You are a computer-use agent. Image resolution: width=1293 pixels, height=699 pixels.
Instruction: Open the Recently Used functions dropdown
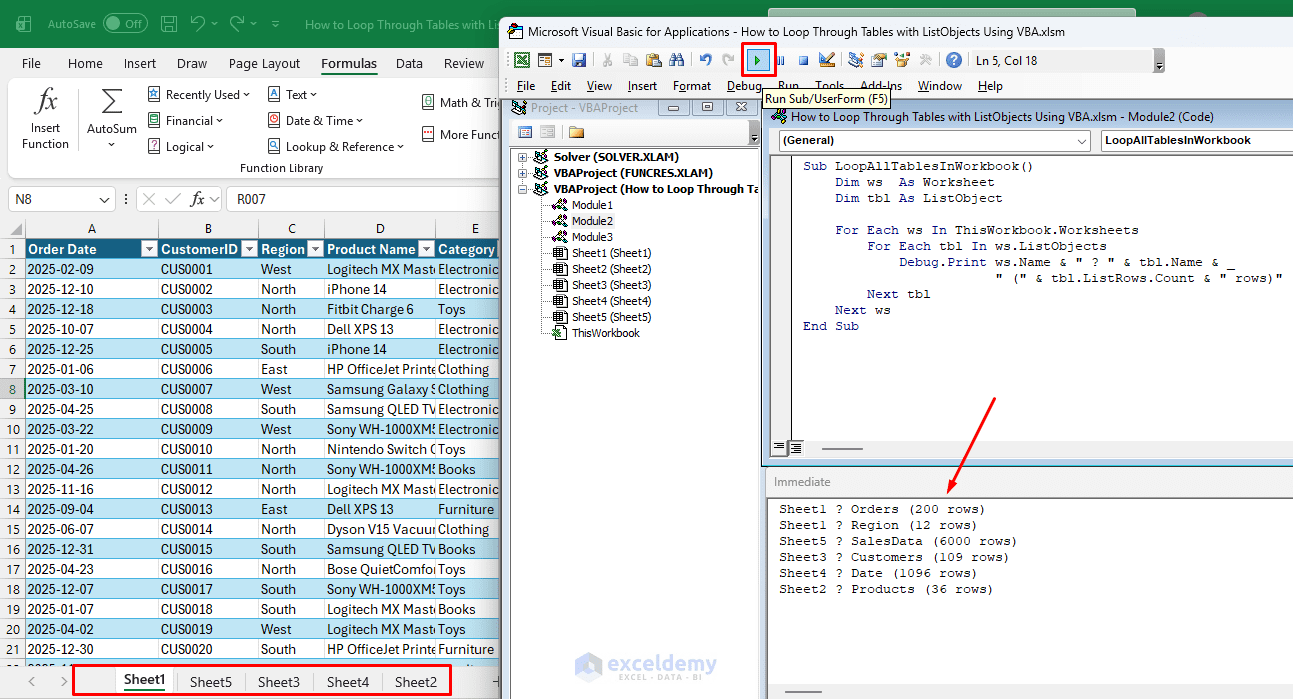click(x=200, y=94)
